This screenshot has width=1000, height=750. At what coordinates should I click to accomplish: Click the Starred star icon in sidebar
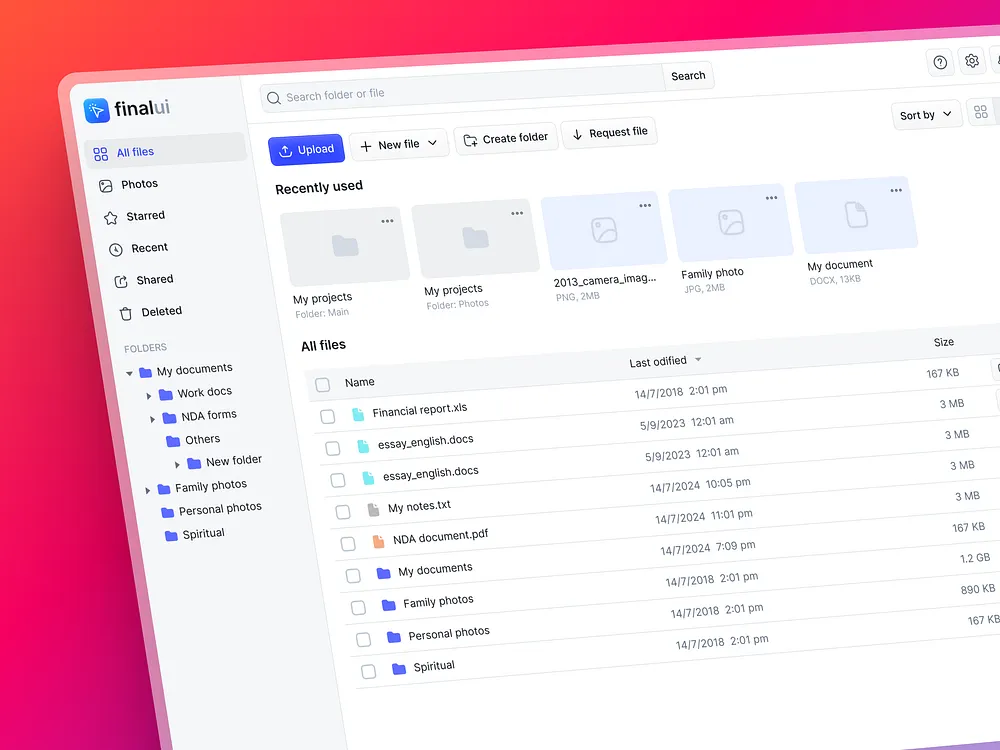pos(111,218)
